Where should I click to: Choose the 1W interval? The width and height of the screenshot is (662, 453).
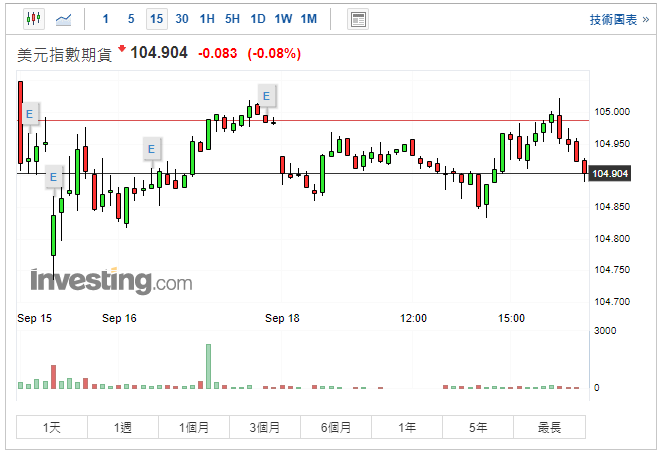(x=283, y=19)
